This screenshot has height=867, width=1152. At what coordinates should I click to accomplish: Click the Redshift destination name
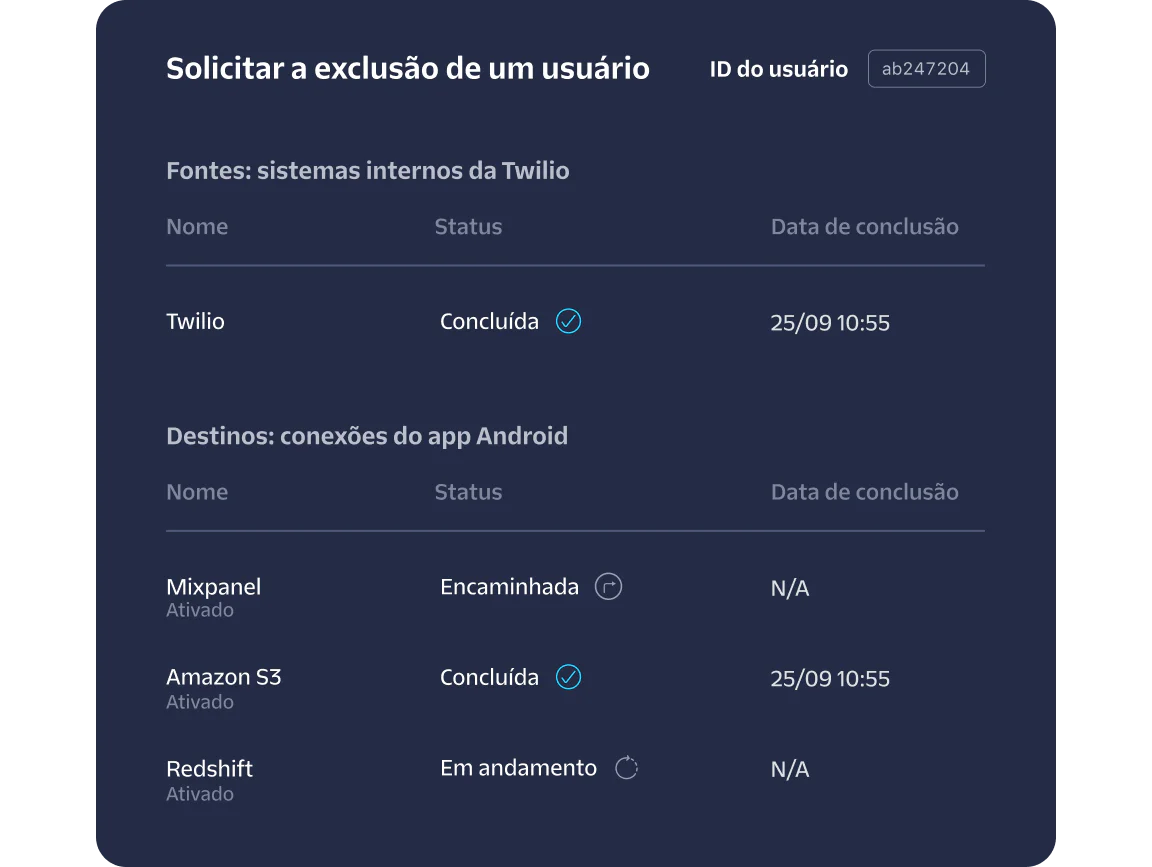tap(209, 768)
